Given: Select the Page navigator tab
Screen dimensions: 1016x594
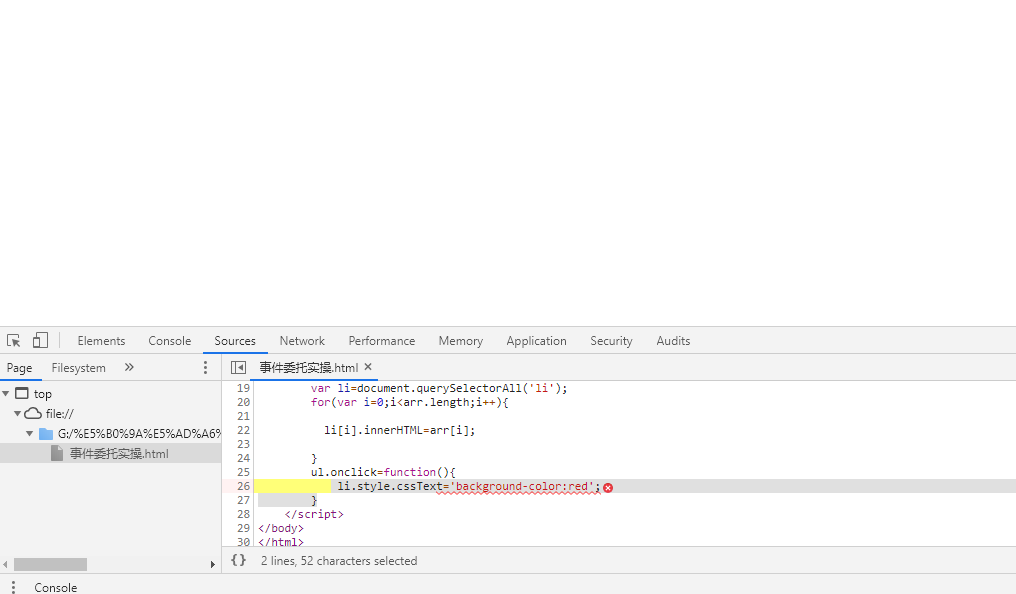Looking at the screenshot, I should click(19, 368).
